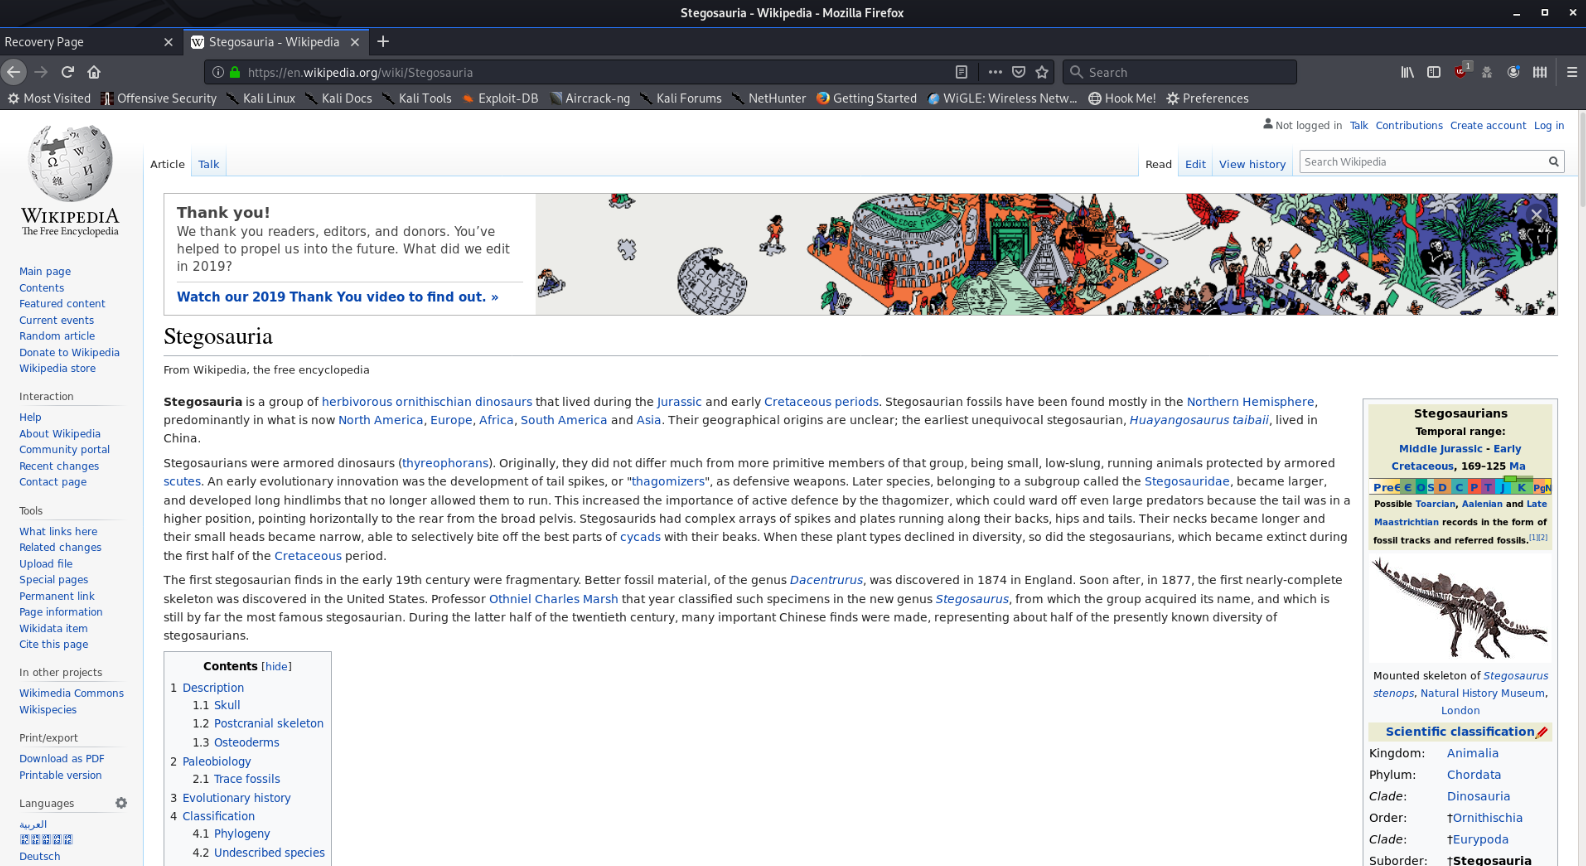Show the browser sidebar panel
Image resolution: width=1586 pixels, height=866 pixels.
1433,72
